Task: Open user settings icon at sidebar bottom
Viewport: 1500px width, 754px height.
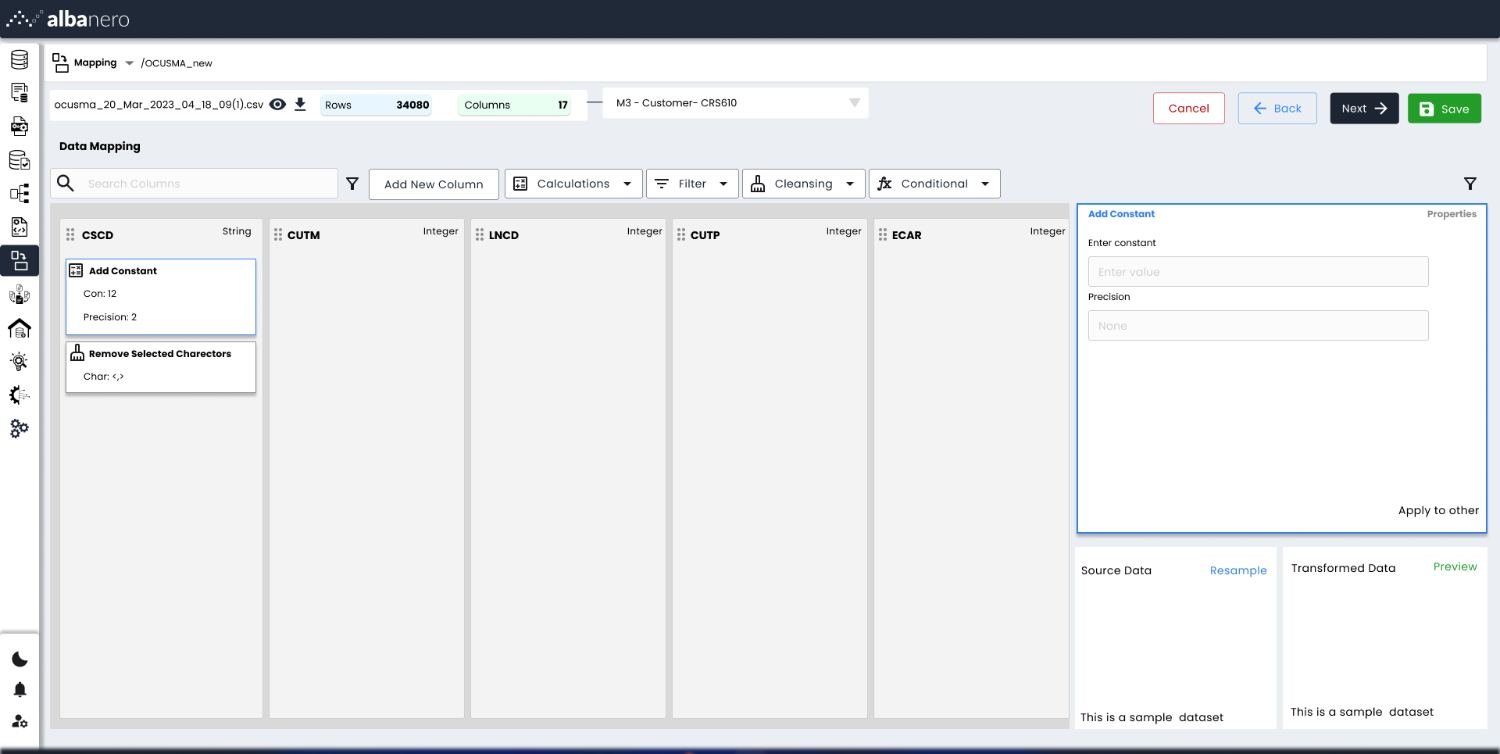Action: tap(20, 721)
